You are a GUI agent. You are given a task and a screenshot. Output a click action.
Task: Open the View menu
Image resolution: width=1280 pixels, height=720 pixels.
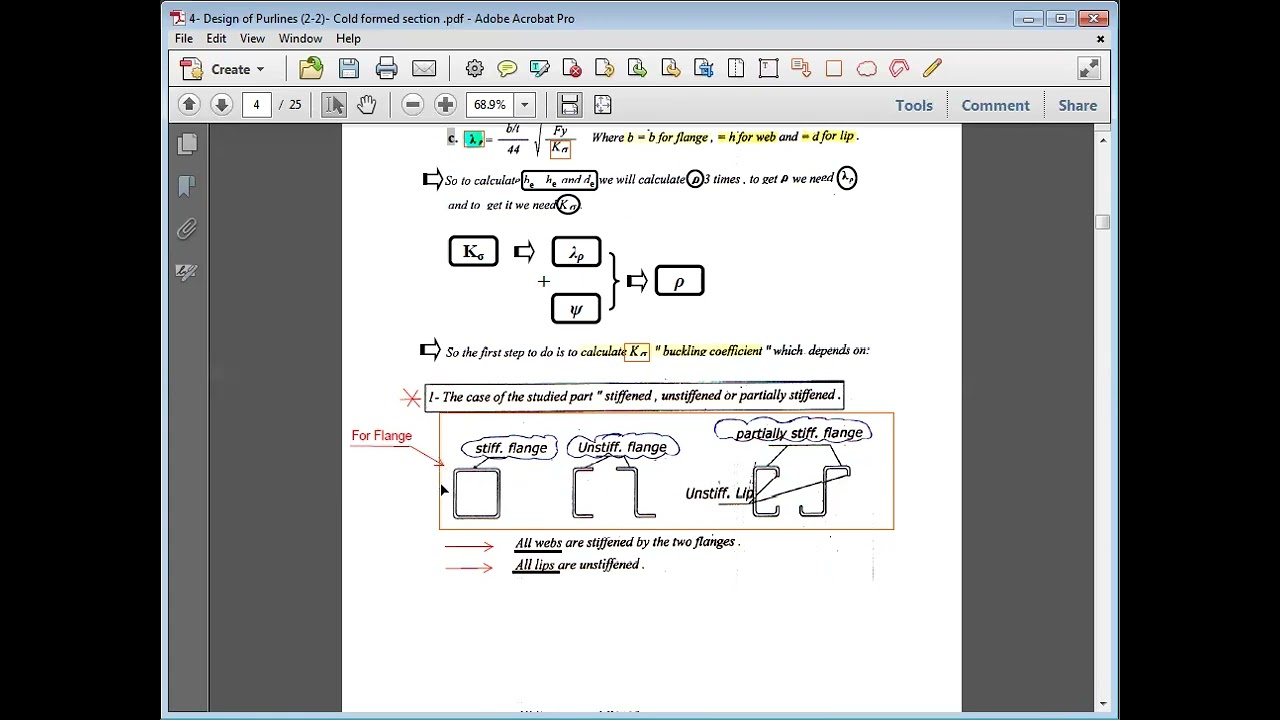pyautogui.click(x=252, y=38)
